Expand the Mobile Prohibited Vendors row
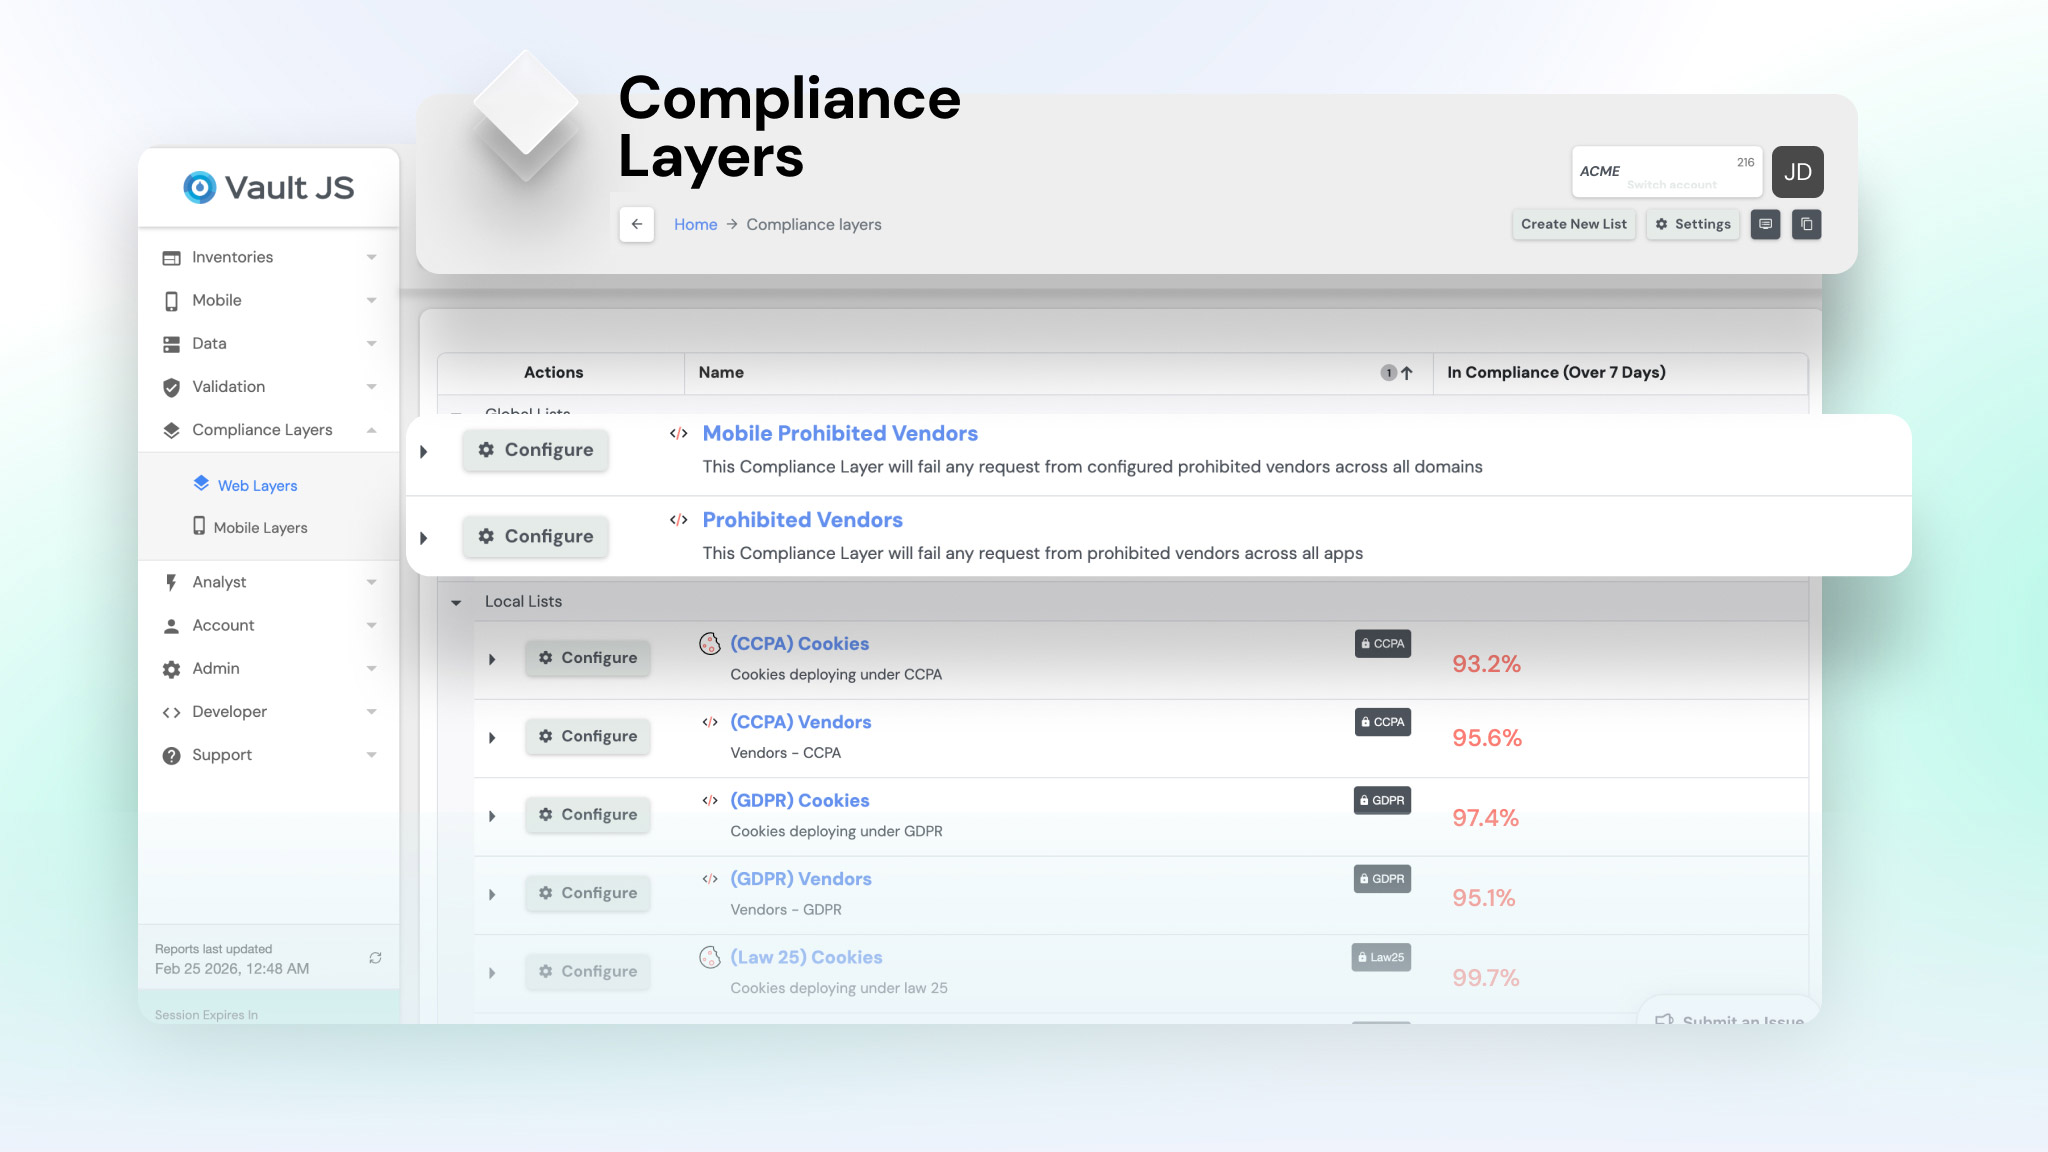 point(424,452)
